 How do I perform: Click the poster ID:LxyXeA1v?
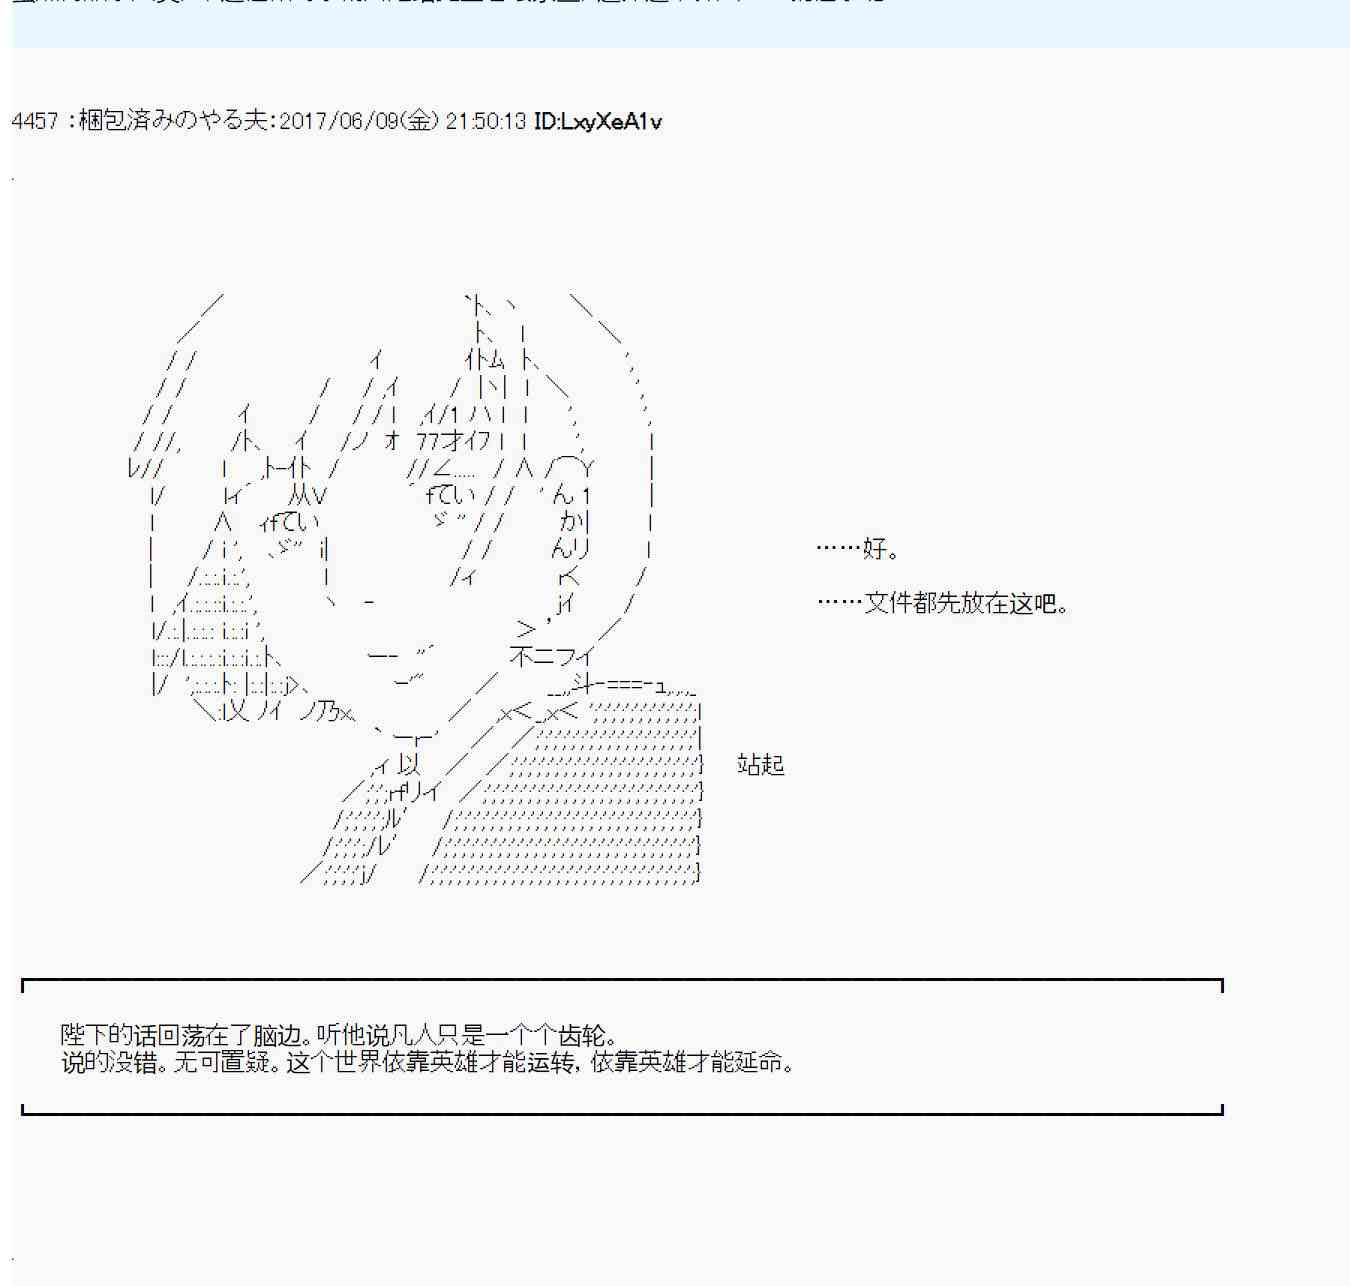click(598, 121)
